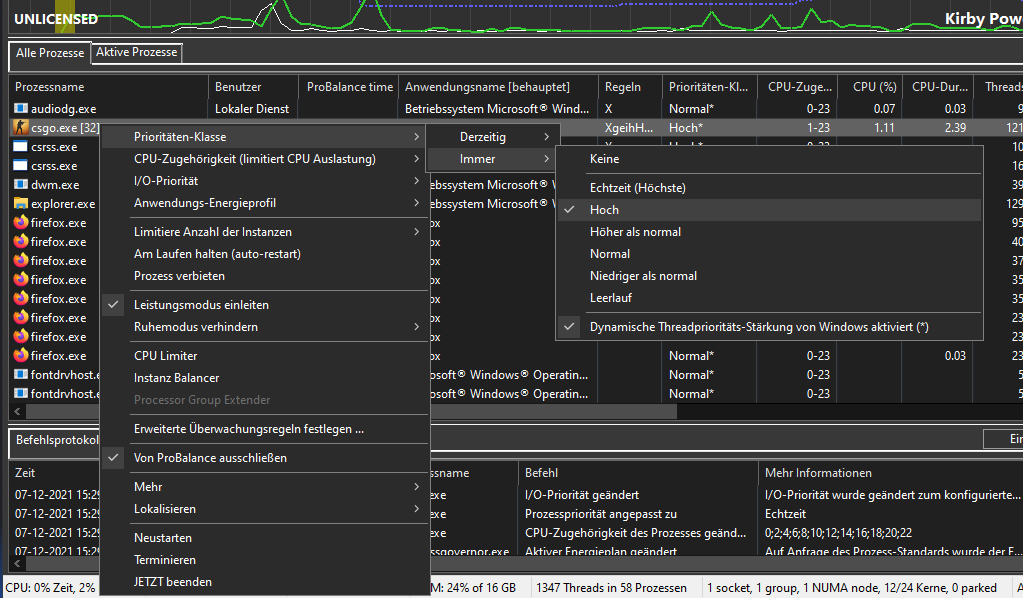Click left arrow of process list scrollbar
The image size is (1023, 598).
coord(18,411)
